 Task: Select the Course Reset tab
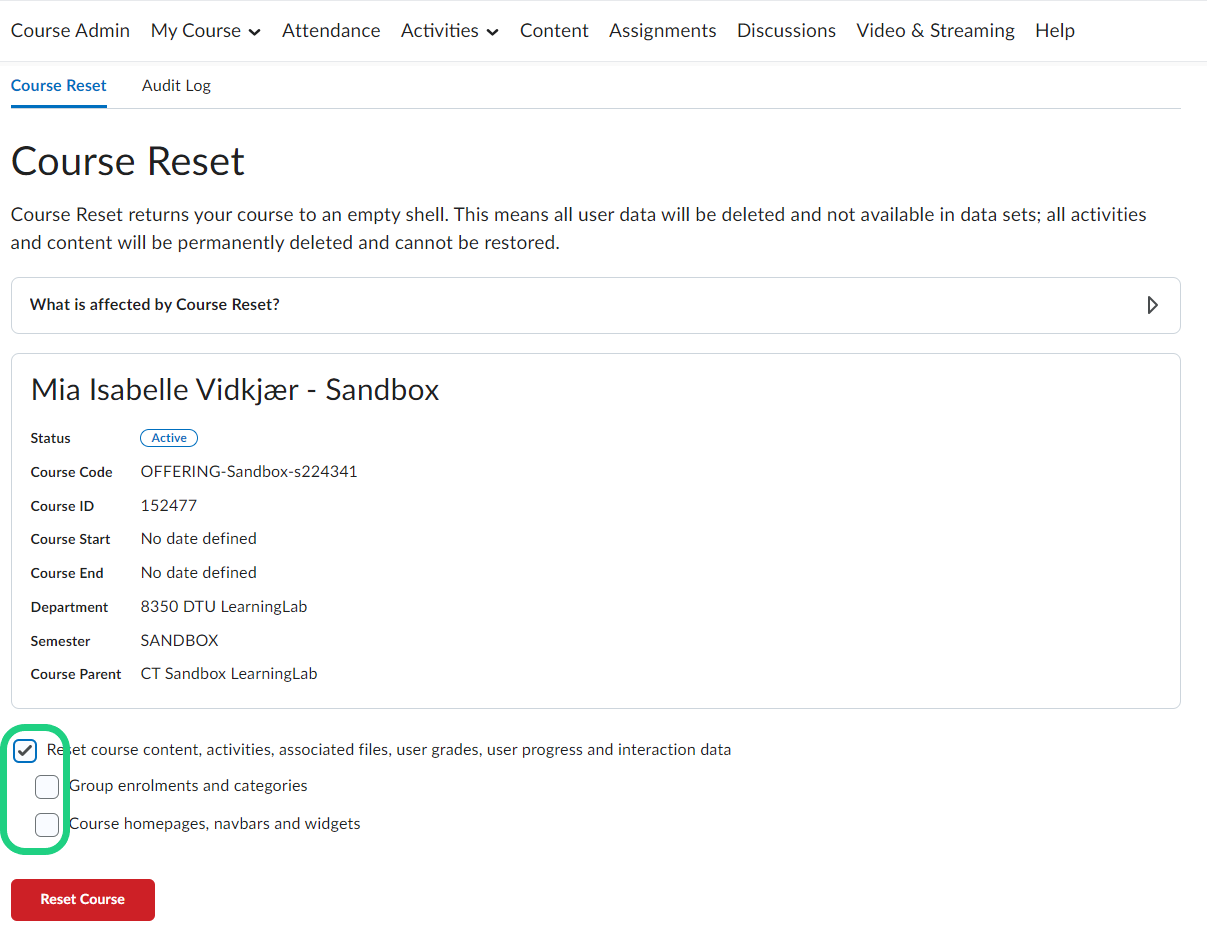tap(59, 86)
